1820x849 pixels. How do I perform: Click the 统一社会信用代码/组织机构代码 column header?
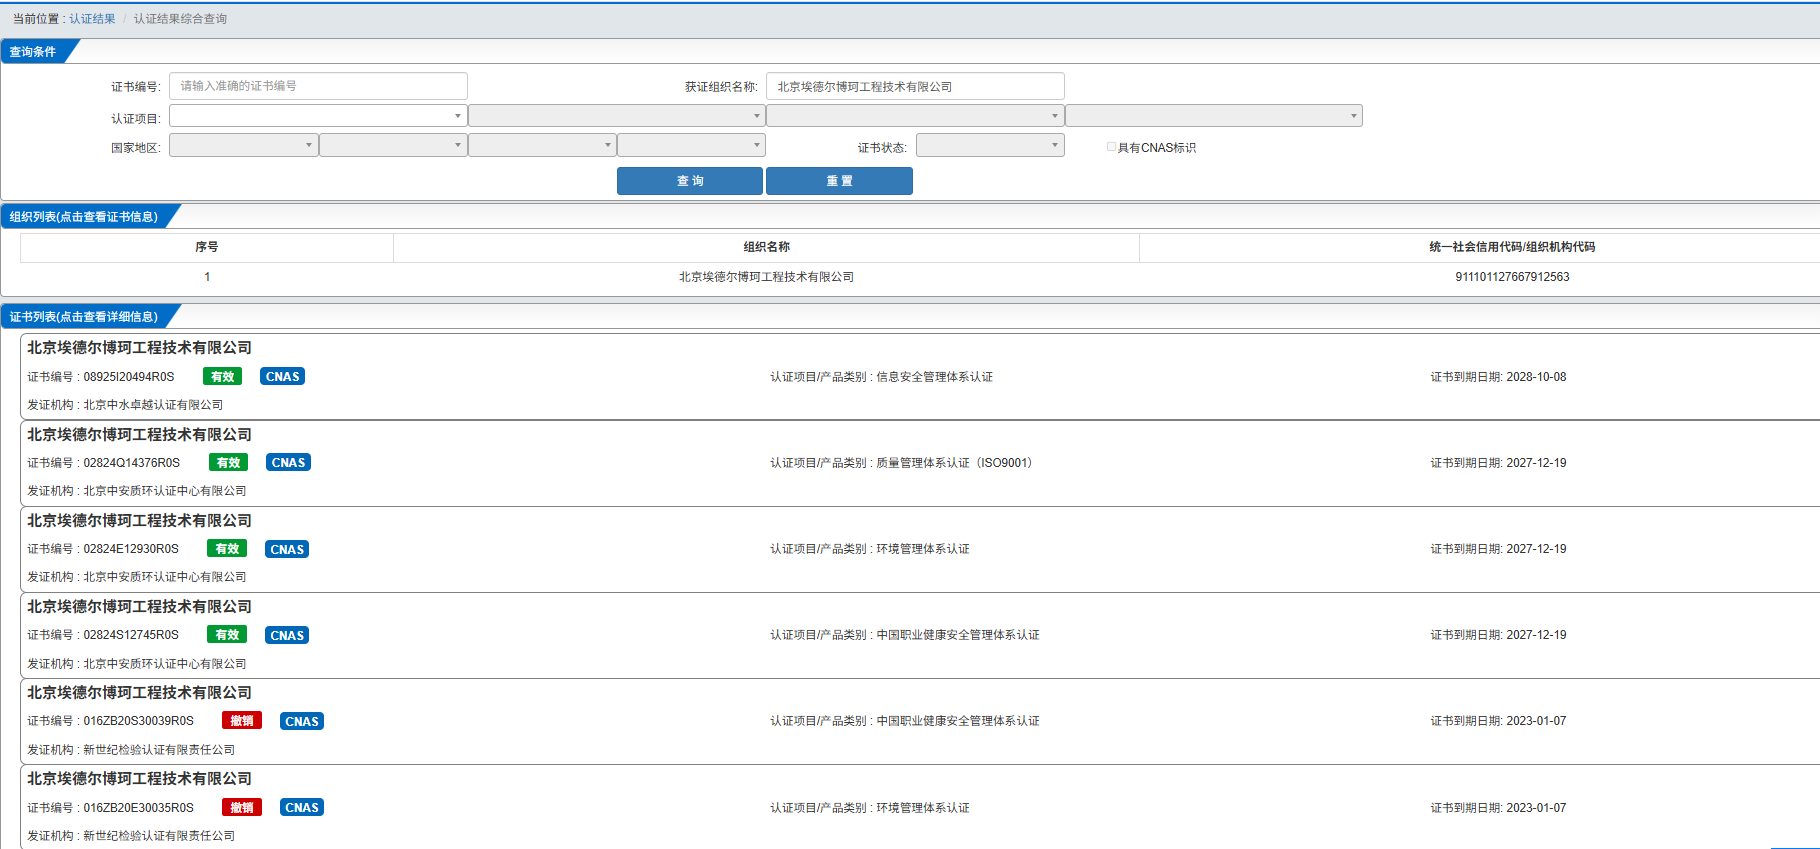pos(1512,247)
